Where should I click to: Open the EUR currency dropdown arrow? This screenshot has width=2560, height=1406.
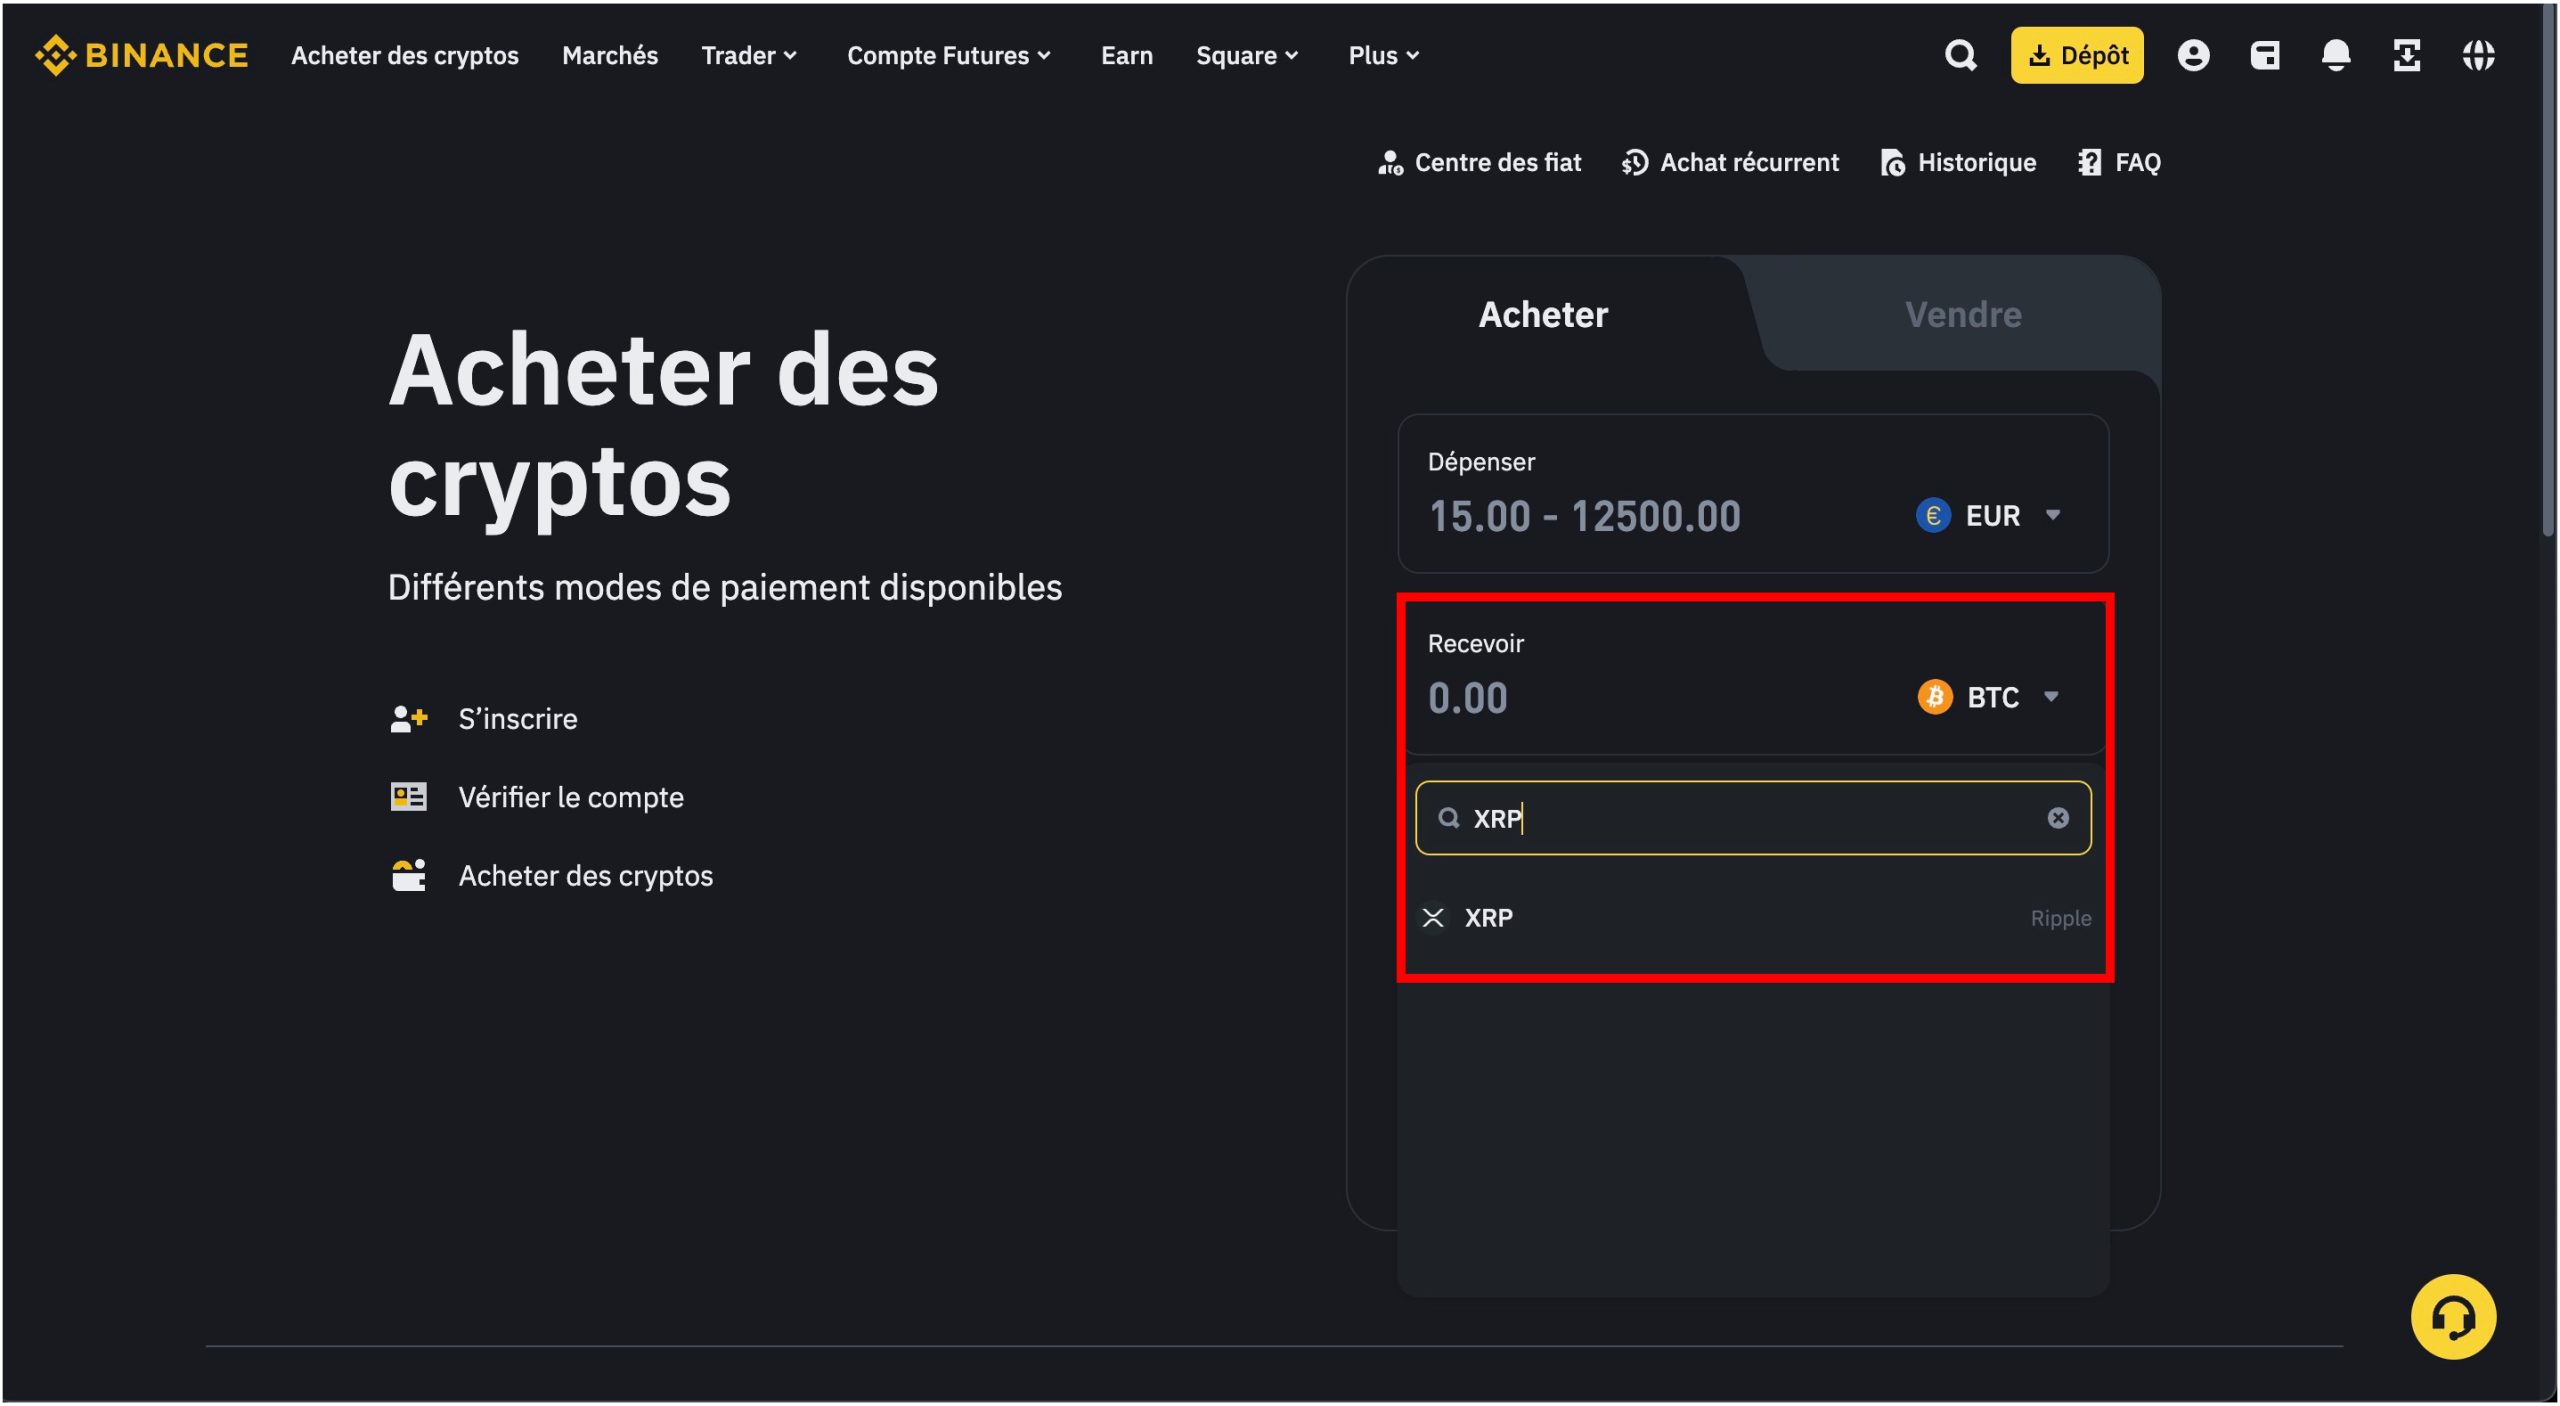pos(2052,516)
